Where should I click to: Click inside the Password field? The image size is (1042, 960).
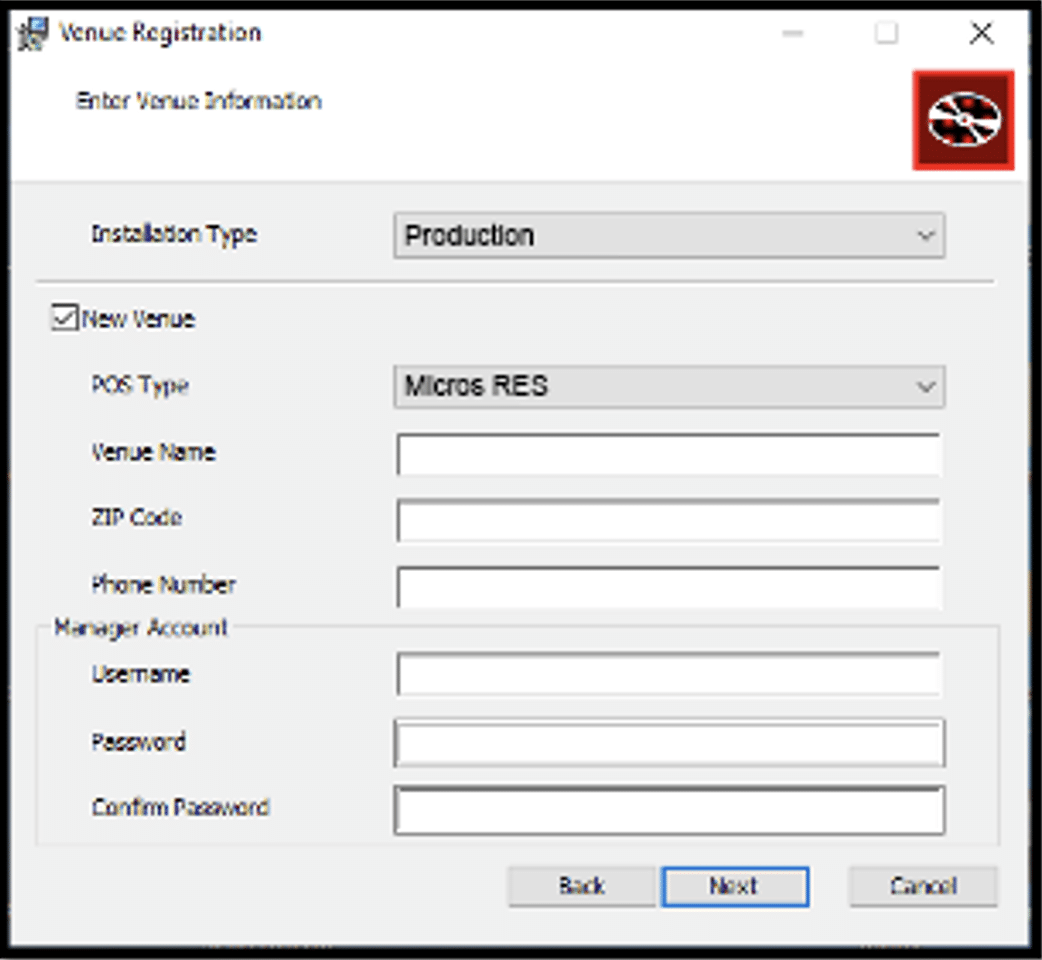tap(669, 742)
